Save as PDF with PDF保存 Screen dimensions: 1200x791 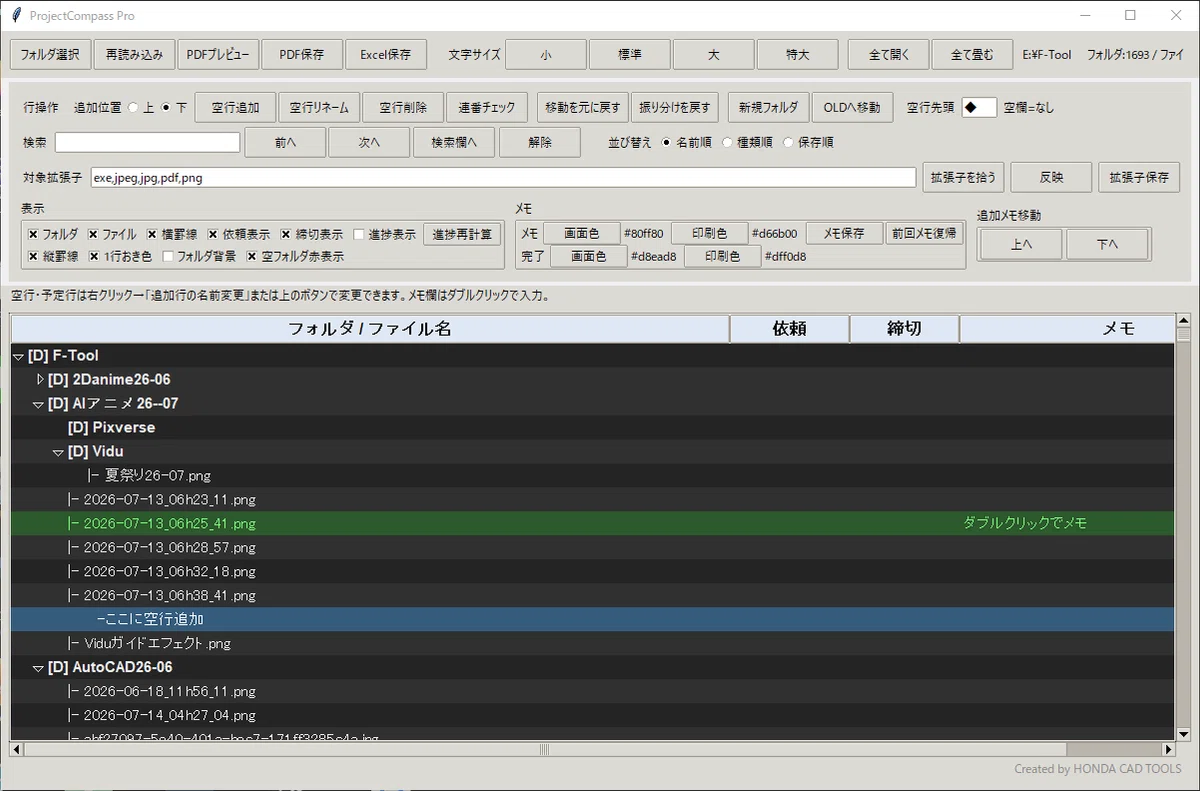pyautogui.click(x=302, y=55)
